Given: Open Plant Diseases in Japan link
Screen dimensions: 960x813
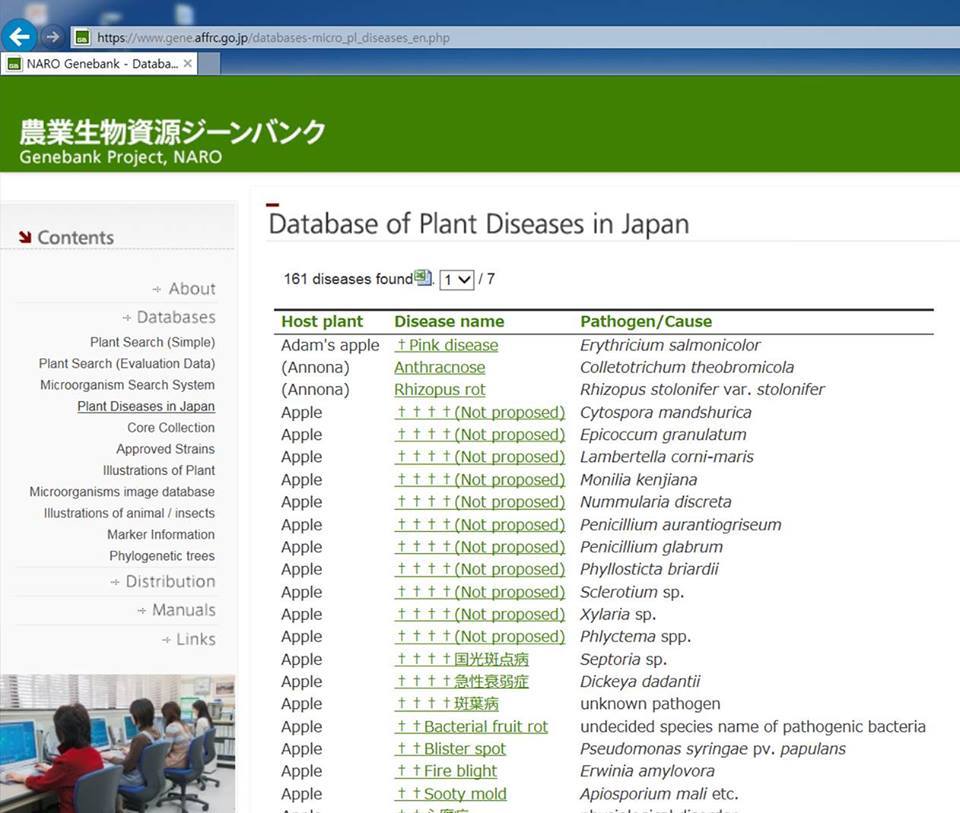Looking at the screenshot, I should click(x=146, y=406).
